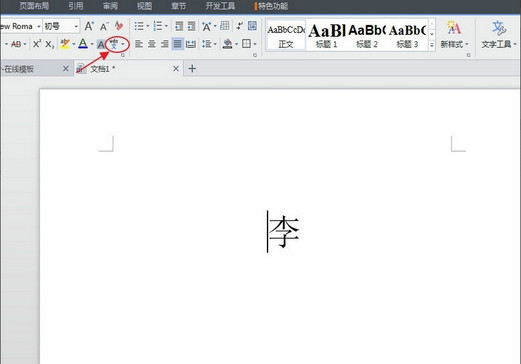This screenshot has height=364, width=521.
Task: Click the blue frame icon after paragraph marks
Action: point(252,26)
